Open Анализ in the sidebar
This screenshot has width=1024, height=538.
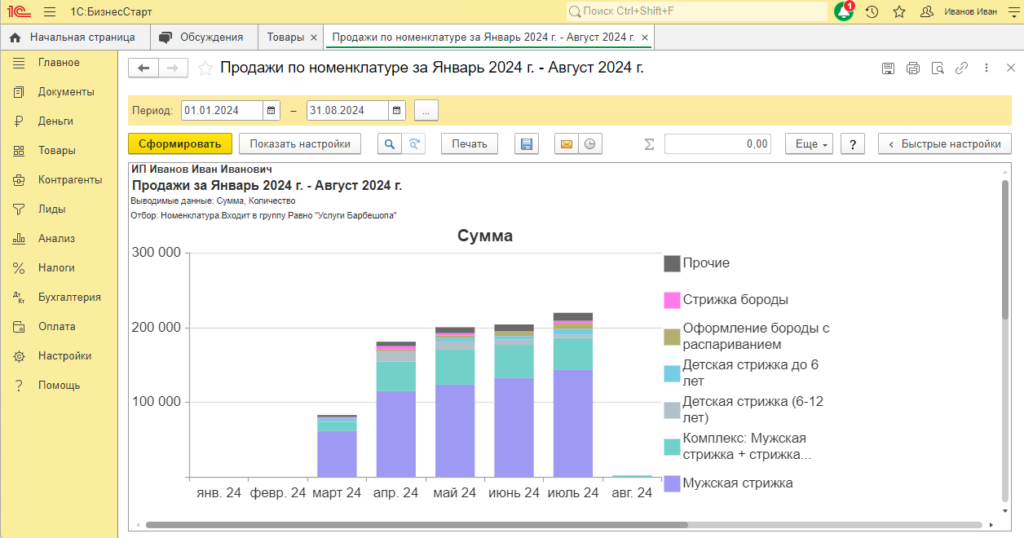(57, 238)
